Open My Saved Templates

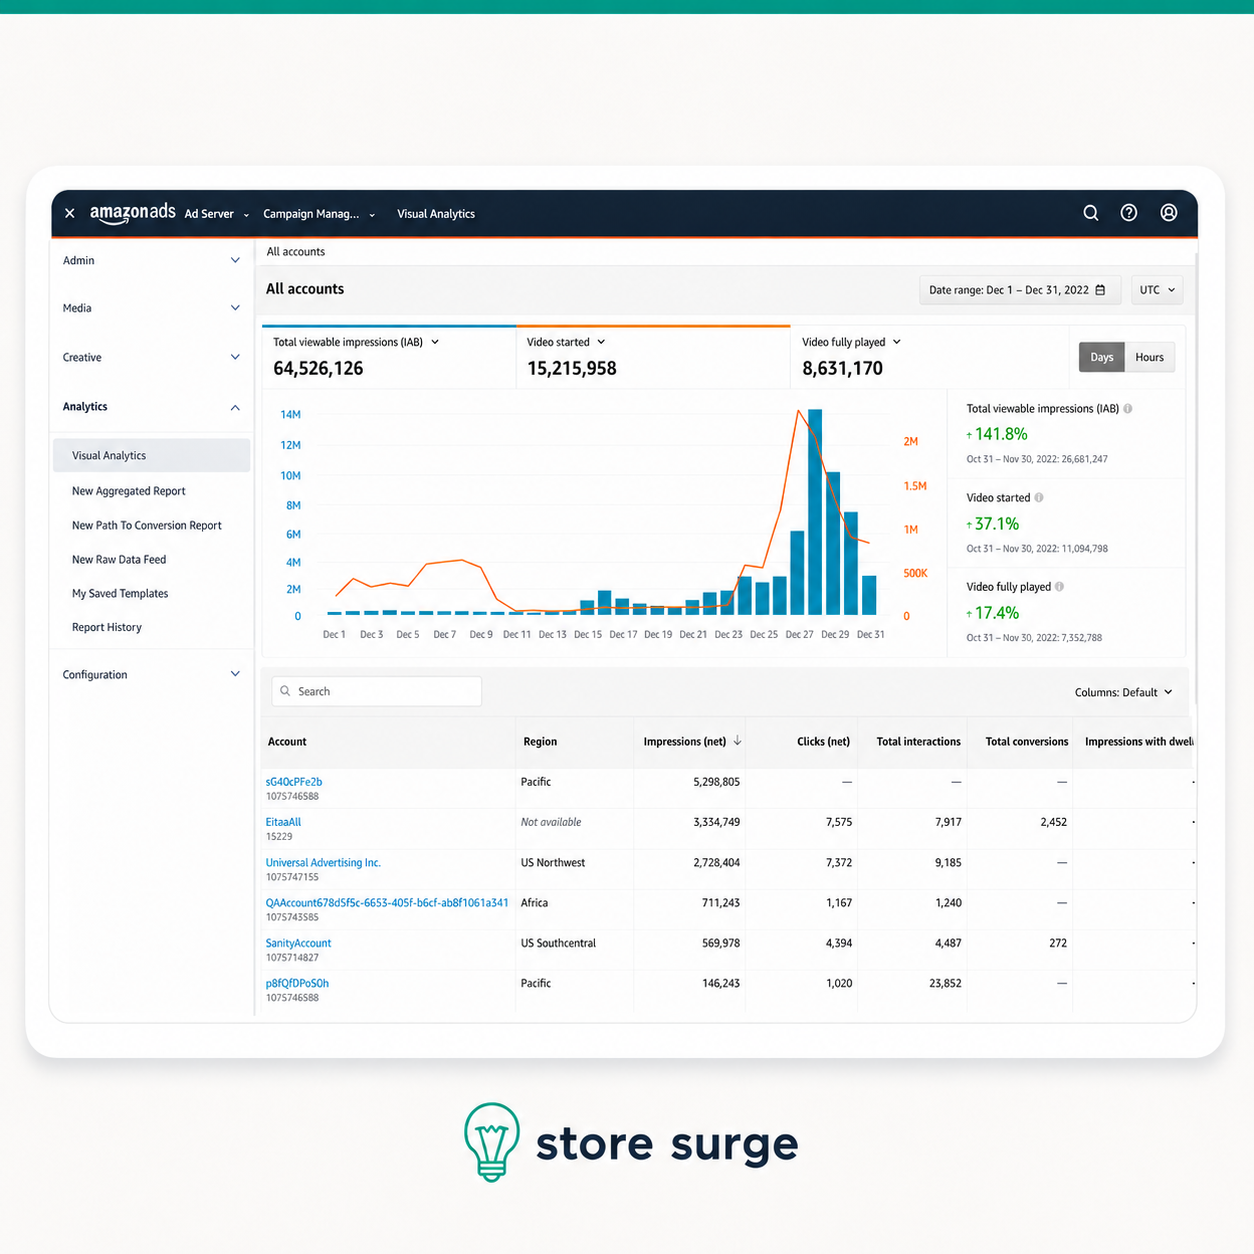coord(120,594)
